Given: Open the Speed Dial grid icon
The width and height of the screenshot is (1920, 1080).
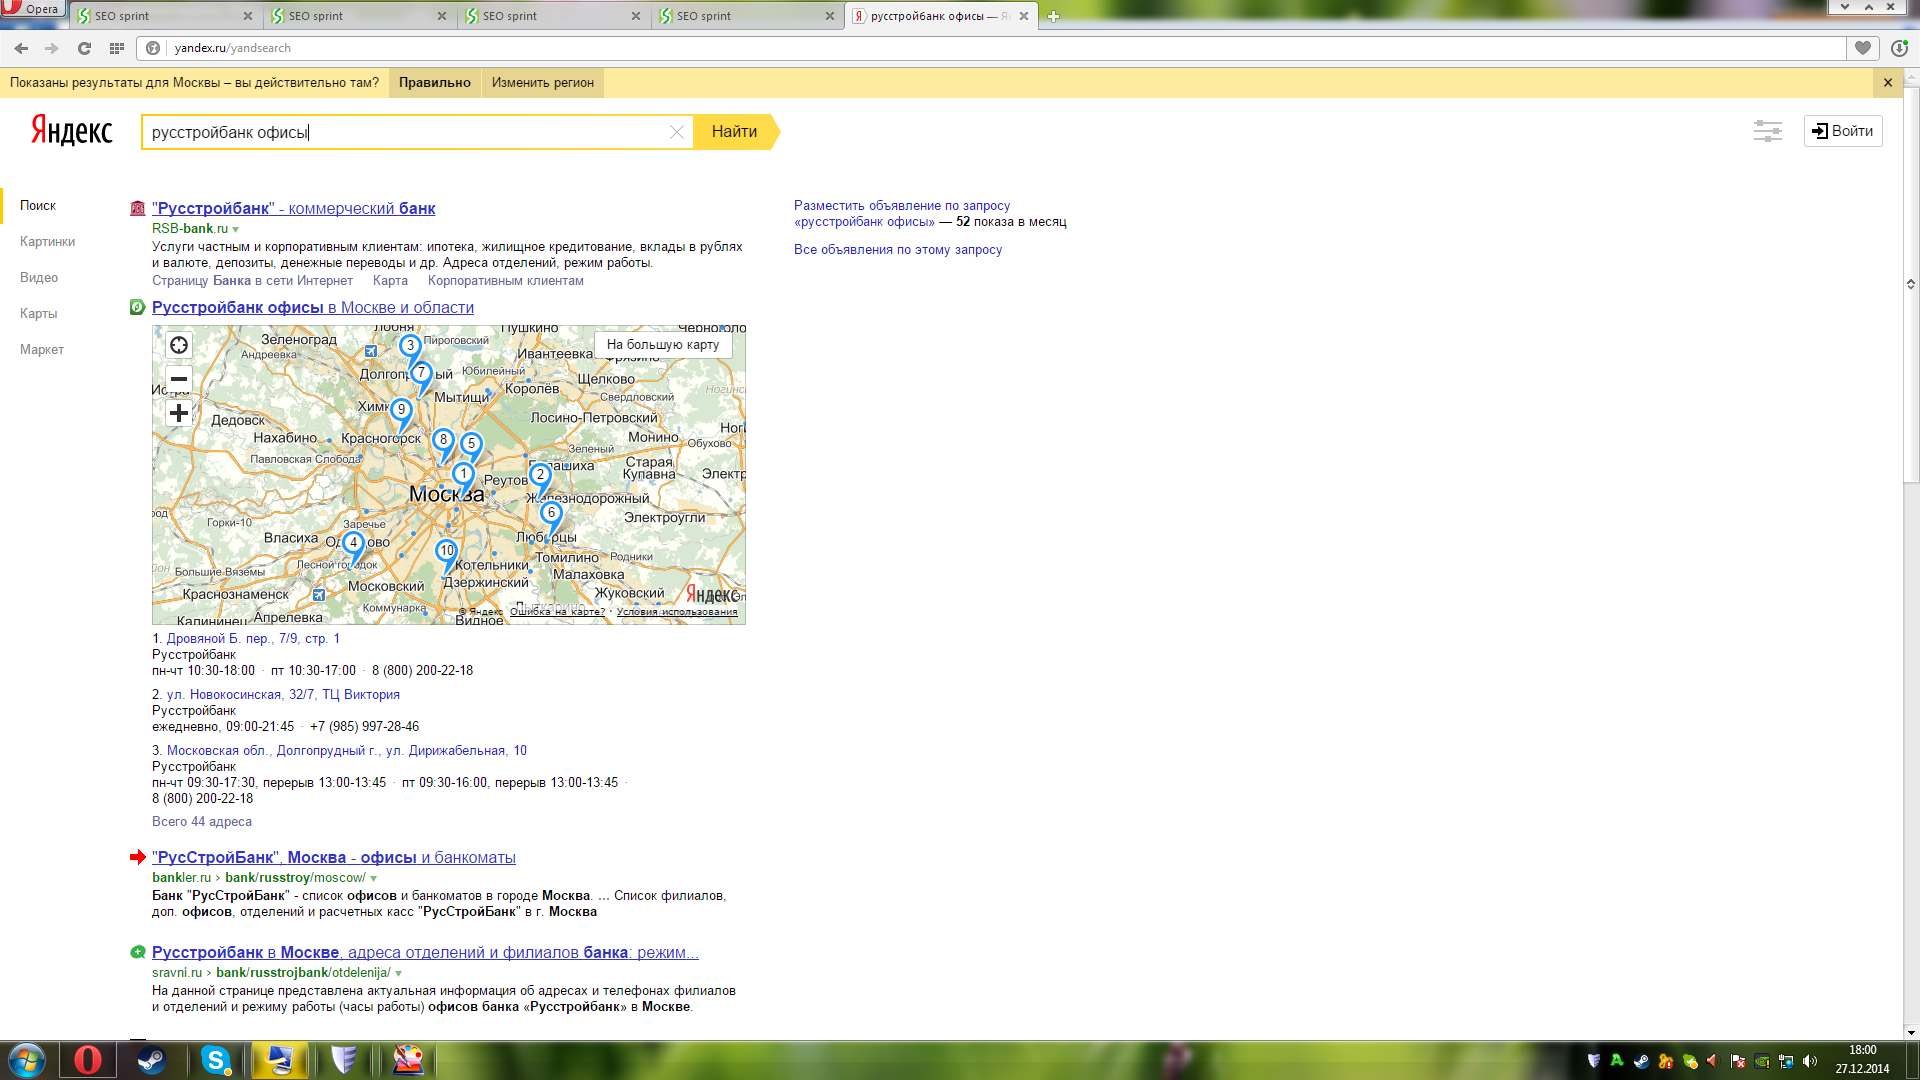Looking at the screenshot, I should click(116, 48).
